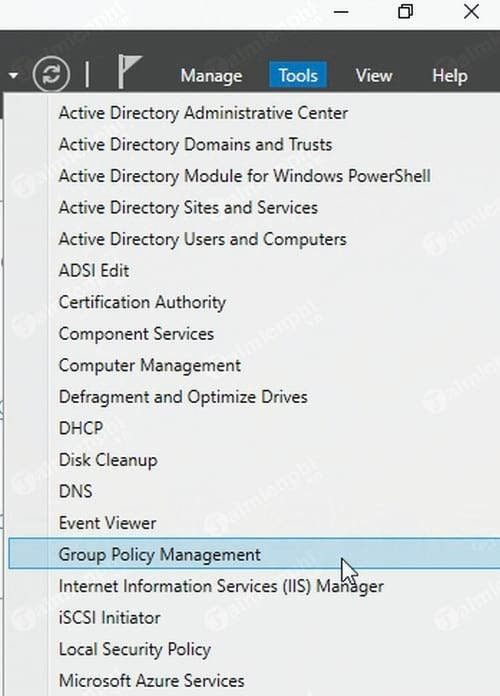Open the Notifications flag icon
Image resolution: width=500 pixels, height=696 pixels.
pyautogui.click(x=129, y=71)
